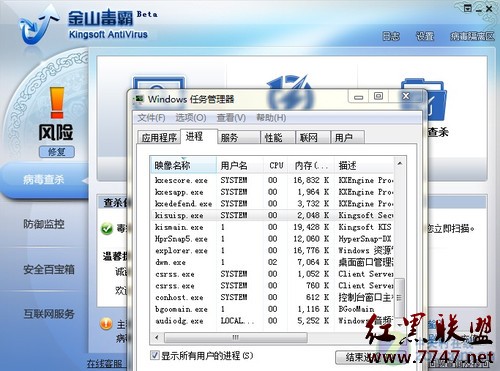Open 设置 link in header
Screen dimensions: 500x371
[x=425, y=36]
